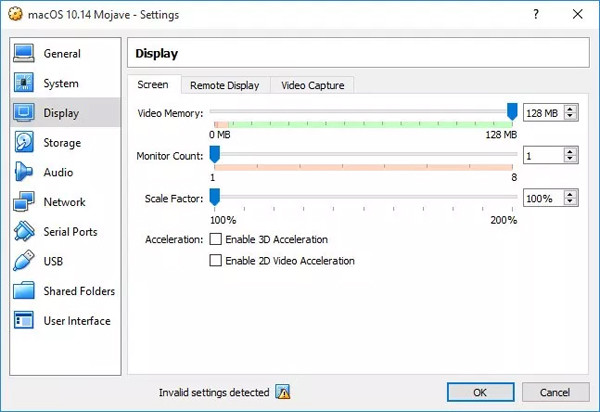
Task: Open the Storage settings section
Action: coord(62,143)
